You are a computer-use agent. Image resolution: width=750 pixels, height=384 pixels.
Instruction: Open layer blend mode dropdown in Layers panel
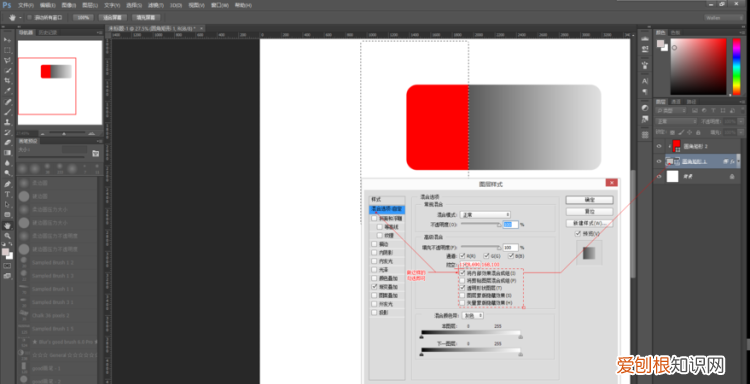pyautogui.click(x=676, y=121)
